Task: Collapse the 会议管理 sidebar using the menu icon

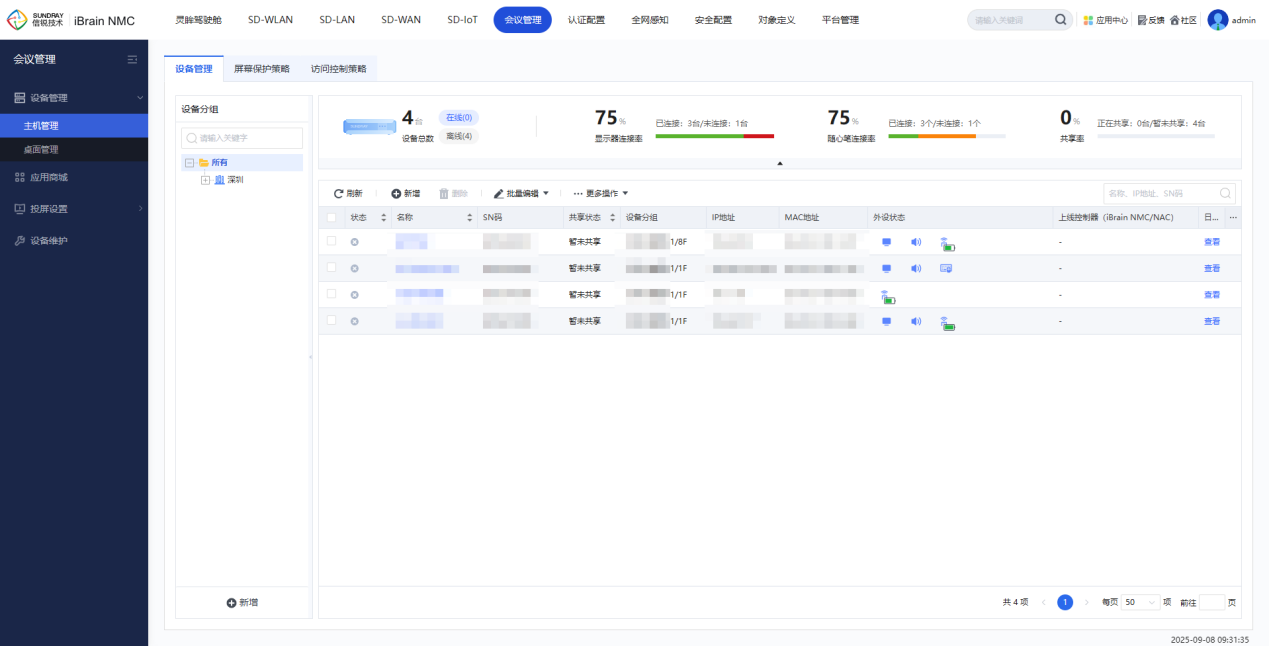Action: click(x=132, y=60)
